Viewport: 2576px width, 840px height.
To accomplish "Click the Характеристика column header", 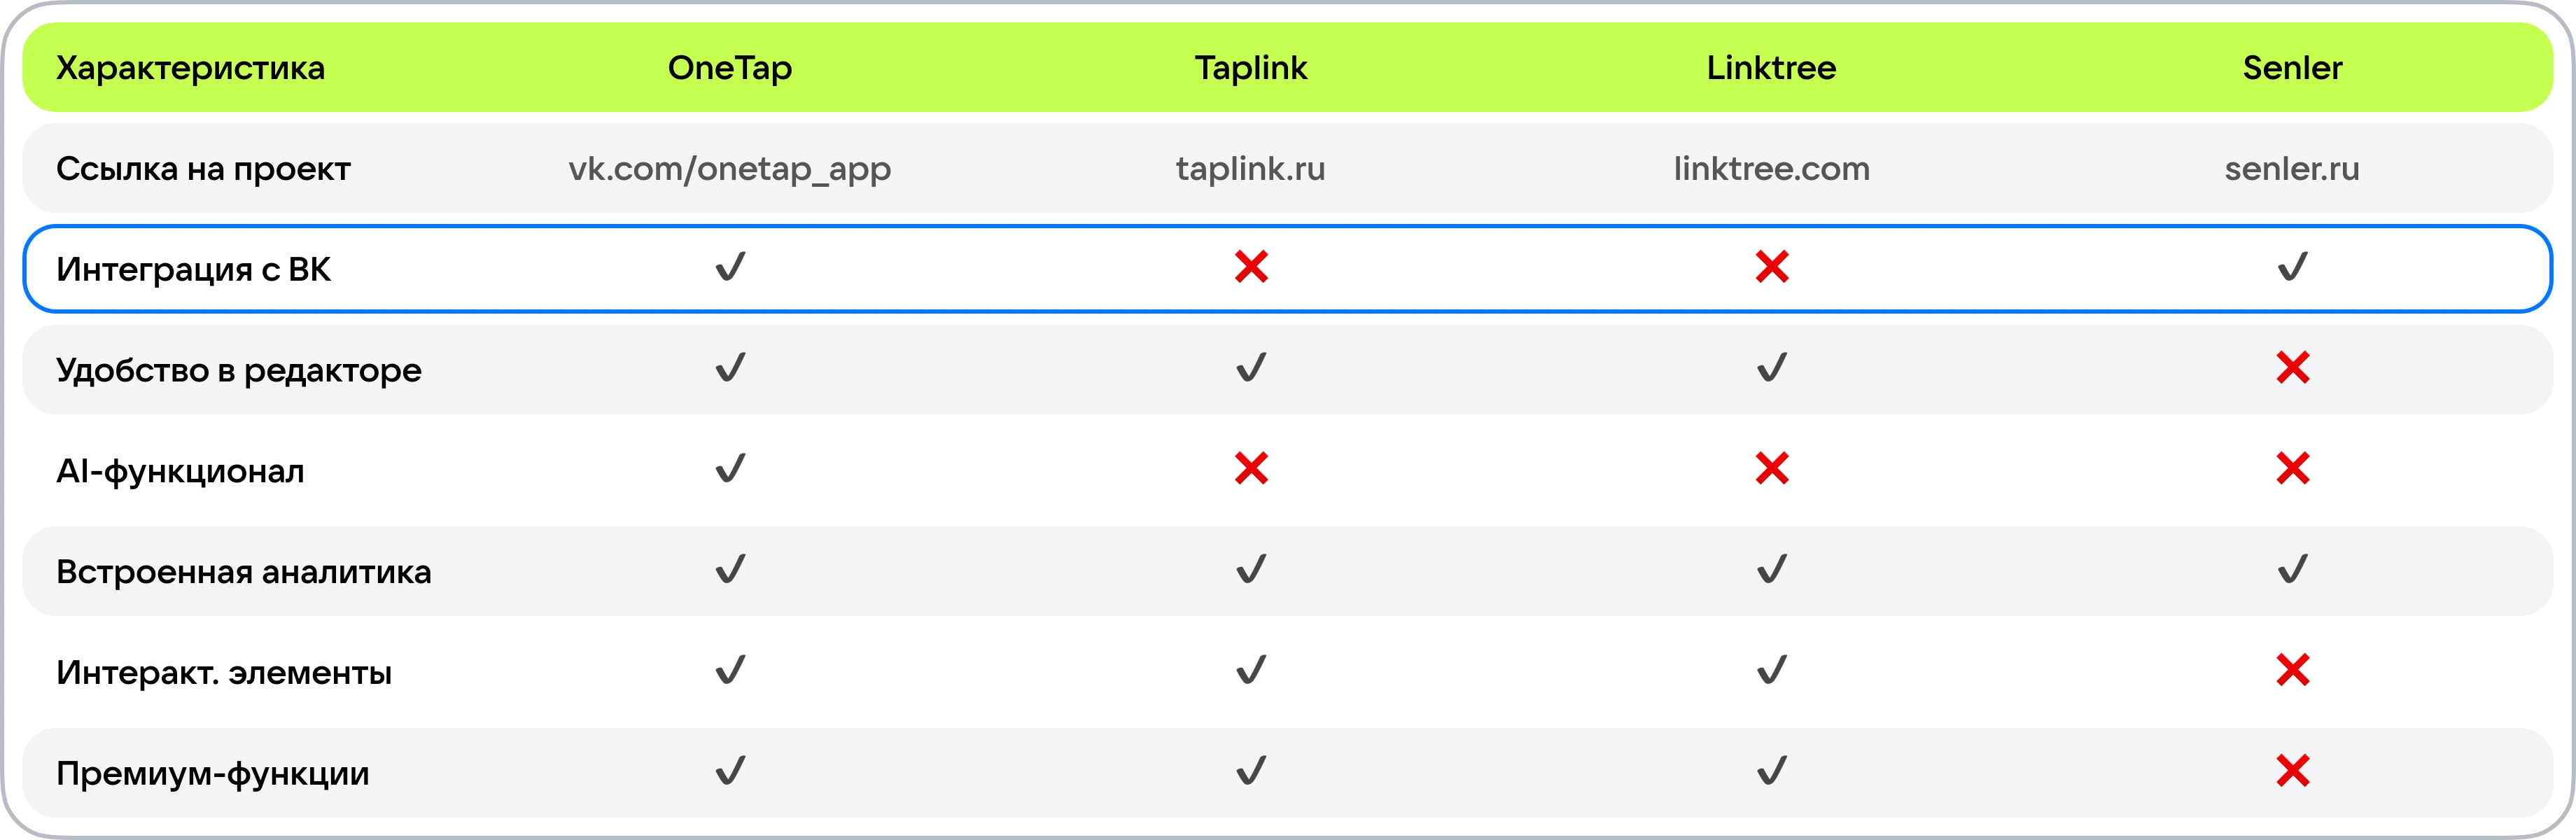I will pos(190,67).
